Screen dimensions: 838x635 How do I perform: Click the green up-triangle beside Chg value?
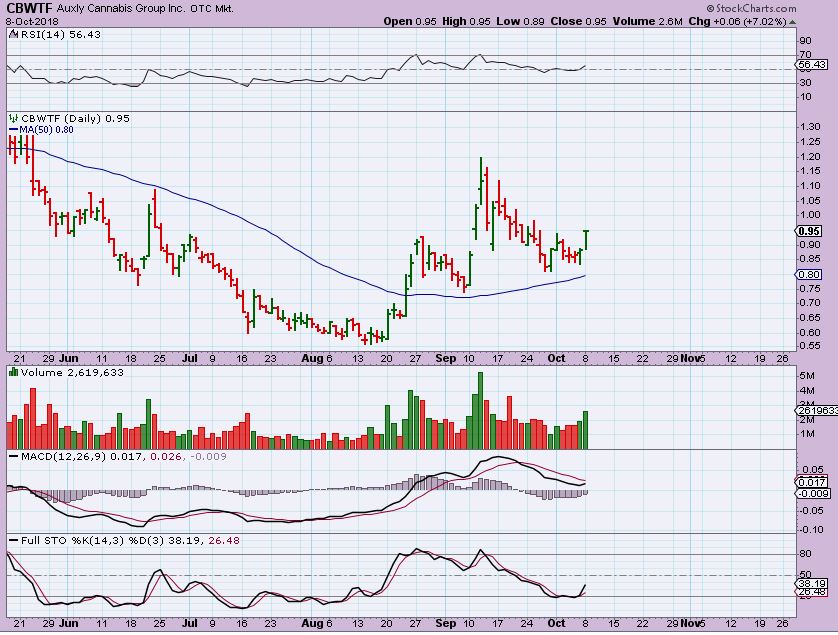point(793,22)
